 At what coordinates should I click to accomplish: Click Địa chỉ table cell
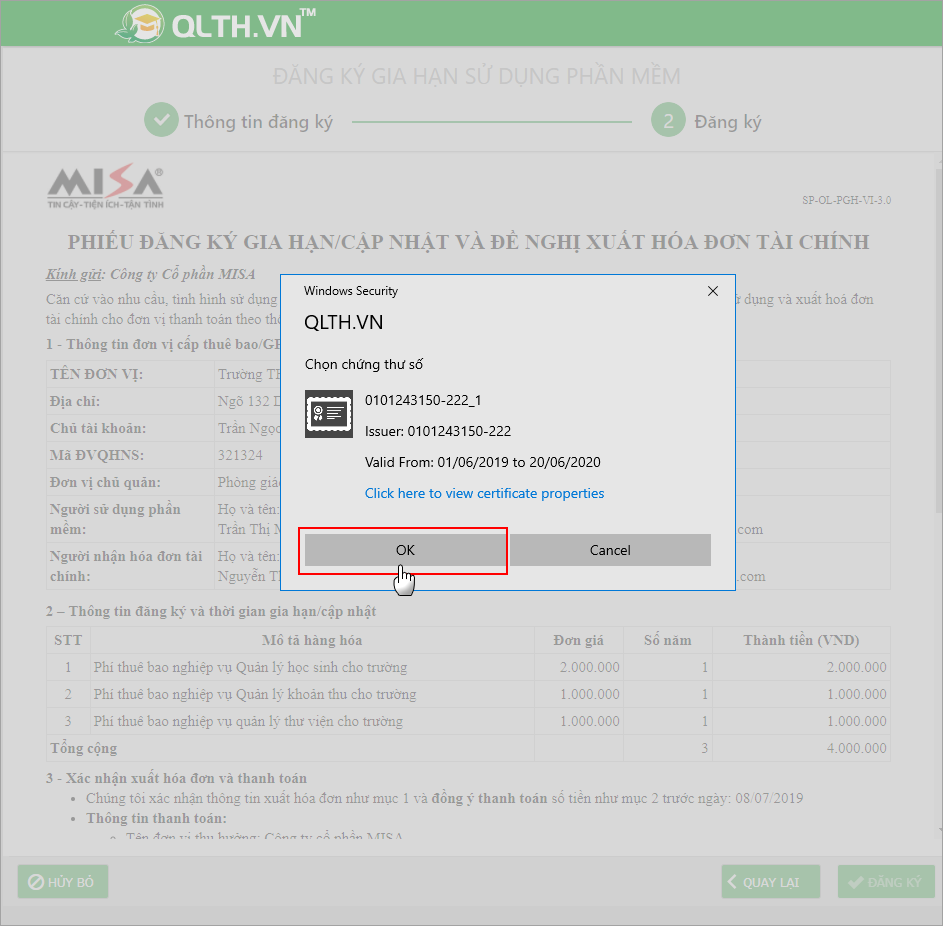131,401
